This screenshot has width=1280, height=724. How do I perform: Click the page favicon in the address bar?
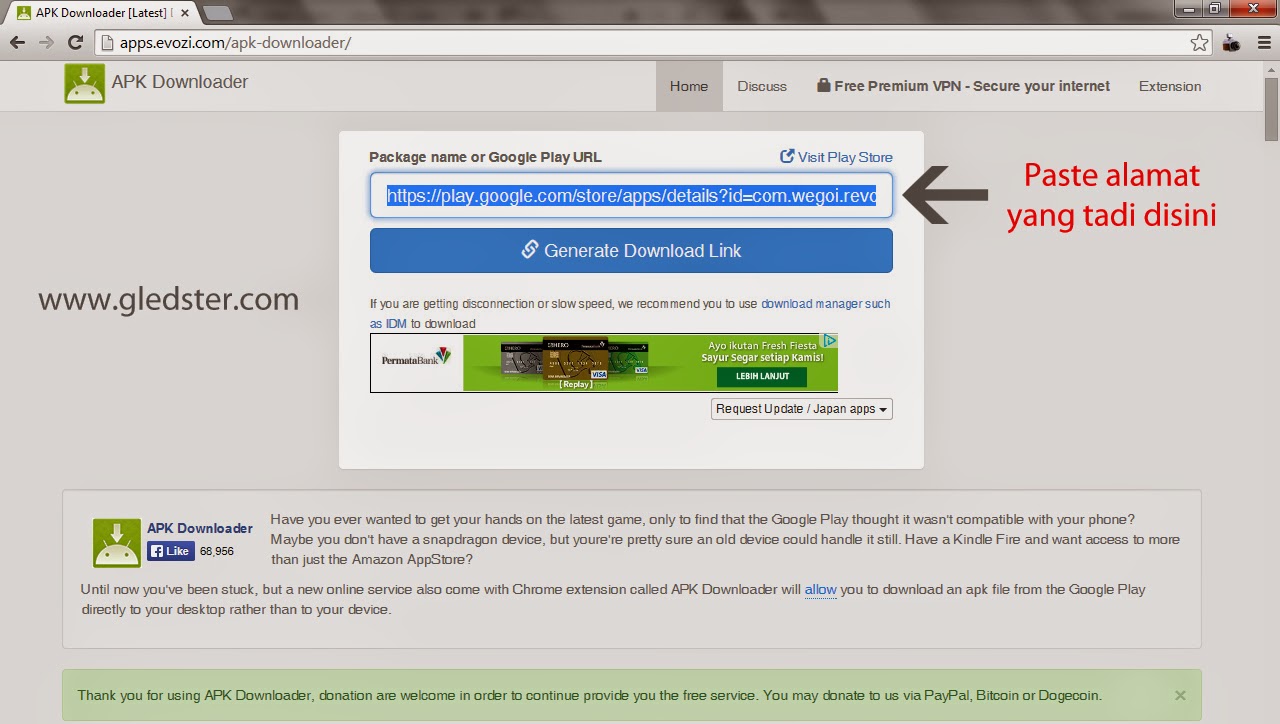tap(108, 43)
